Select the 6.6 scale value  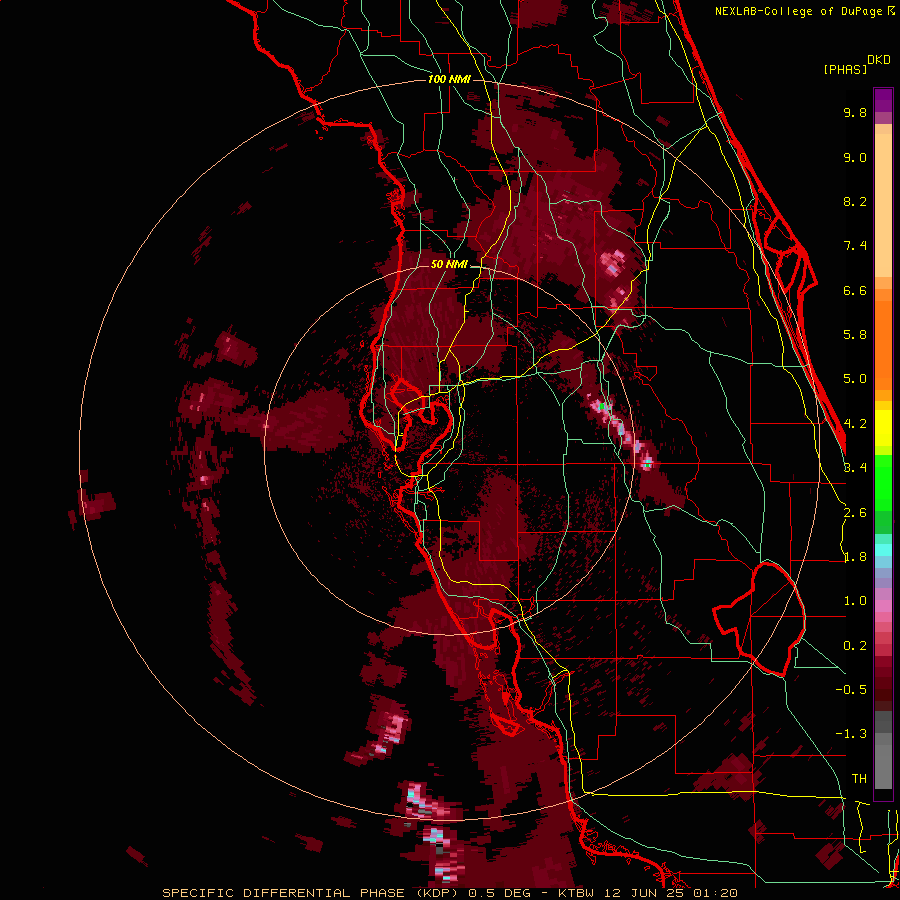pos(855,290)
